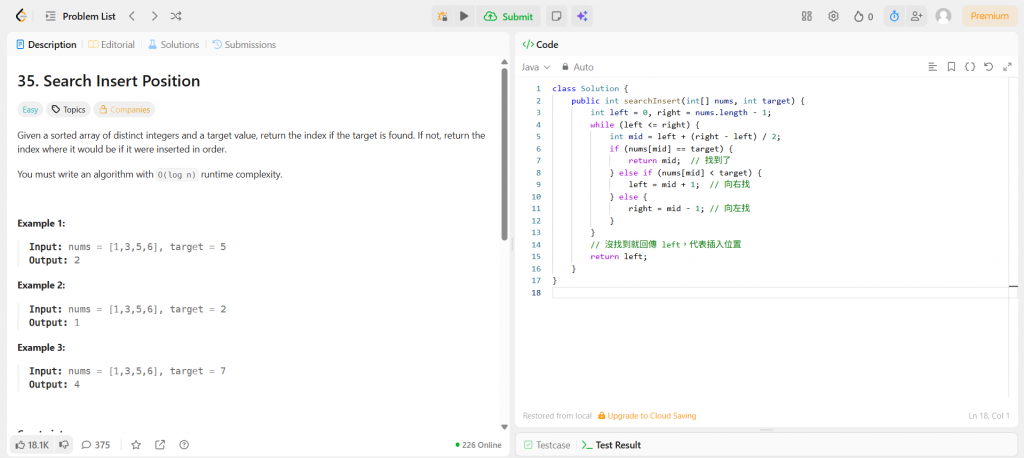Image resolution: width=1024 pixels, height=458 pixels.
Task: Open the Java language dropdown
Action: point(536,67)
